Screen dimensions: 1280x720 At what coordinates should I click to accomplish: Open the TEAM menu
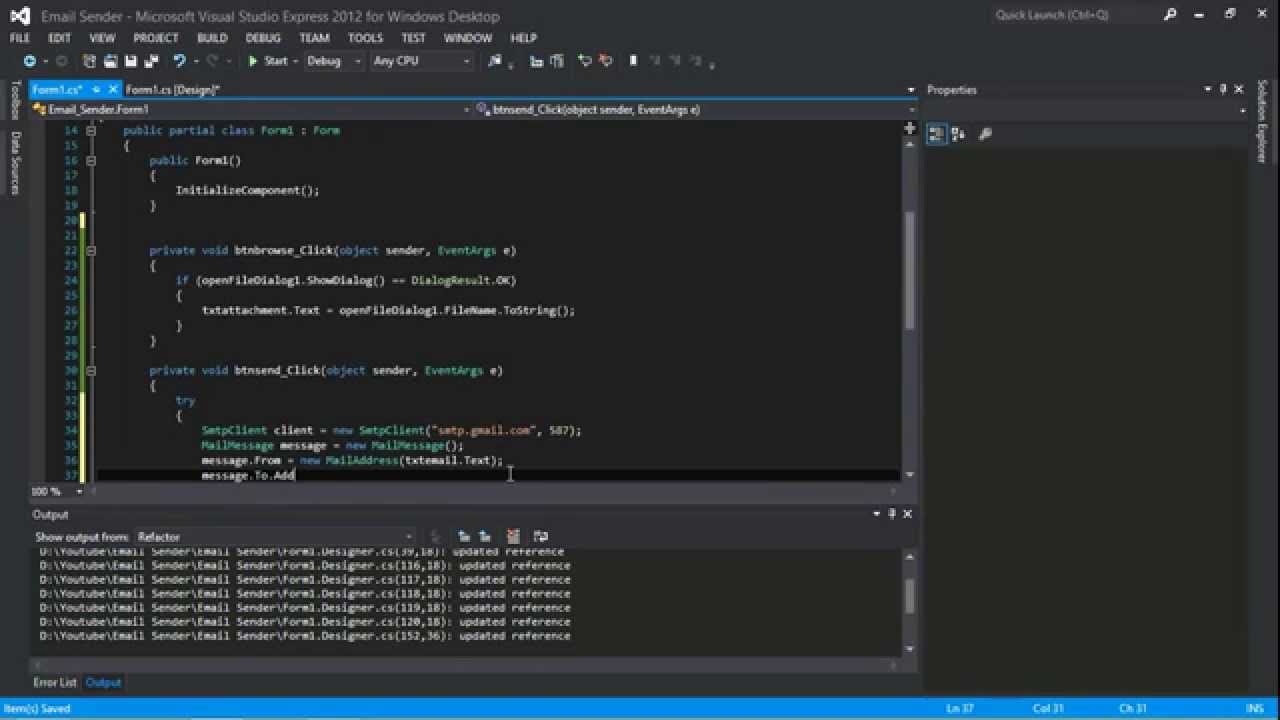tap(314, 38)
